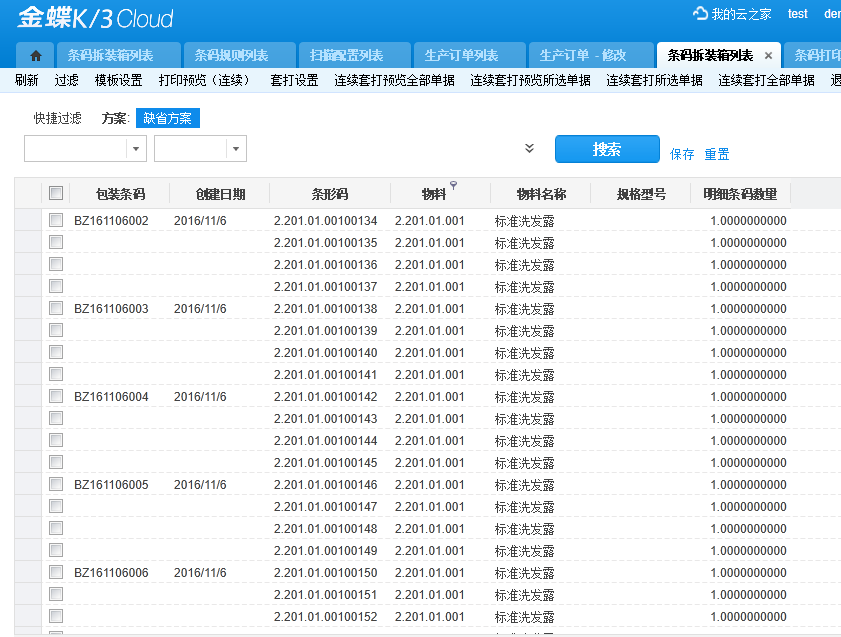This screenshot has width=841, height=637.
Task: Click the 金蝶K/3 Cloud logo
Action: [95, 18]
